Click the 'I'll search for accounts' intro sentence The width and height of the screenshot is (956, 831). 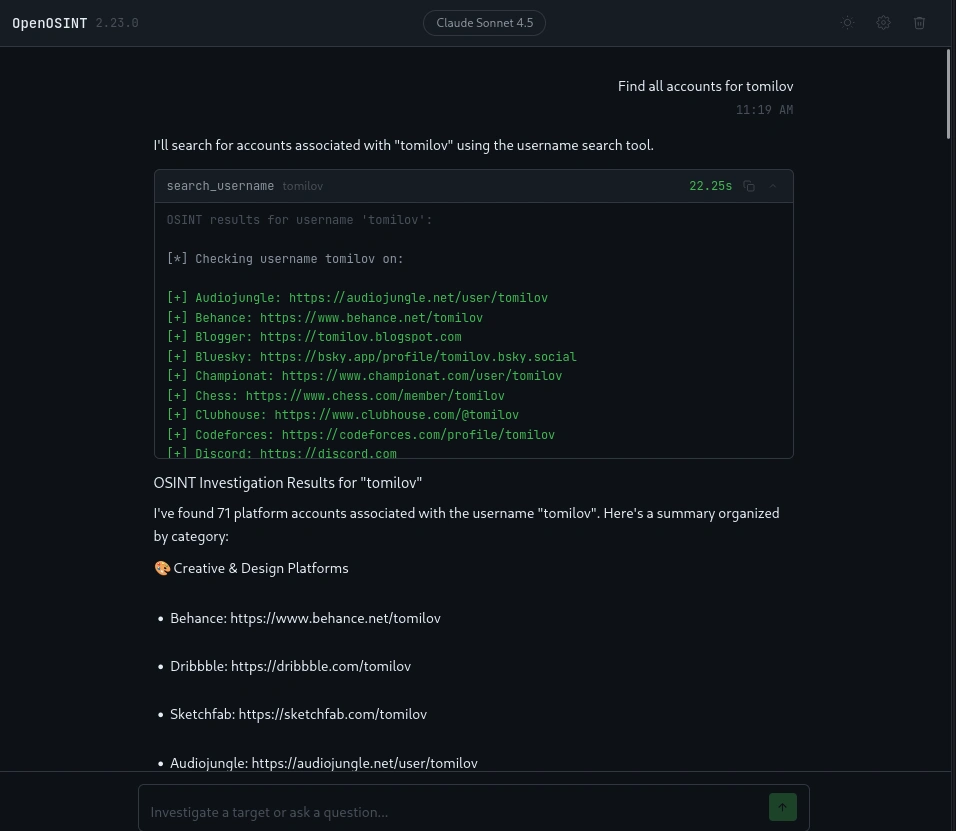[x=404, y=146]
